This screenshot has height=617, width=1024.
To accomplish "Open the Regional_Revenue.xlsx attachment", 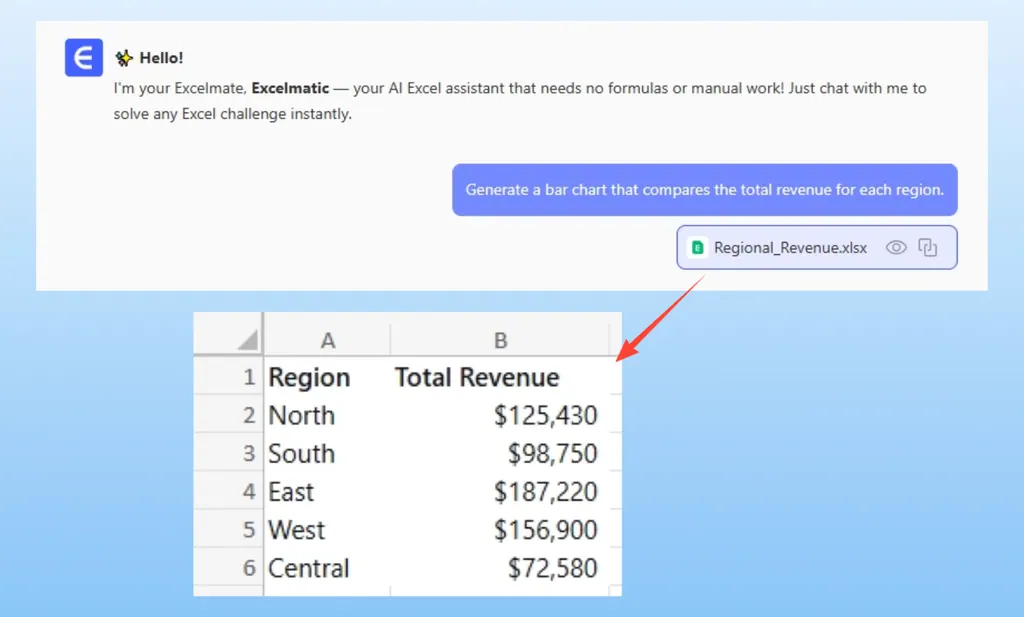I will [790, 248].
